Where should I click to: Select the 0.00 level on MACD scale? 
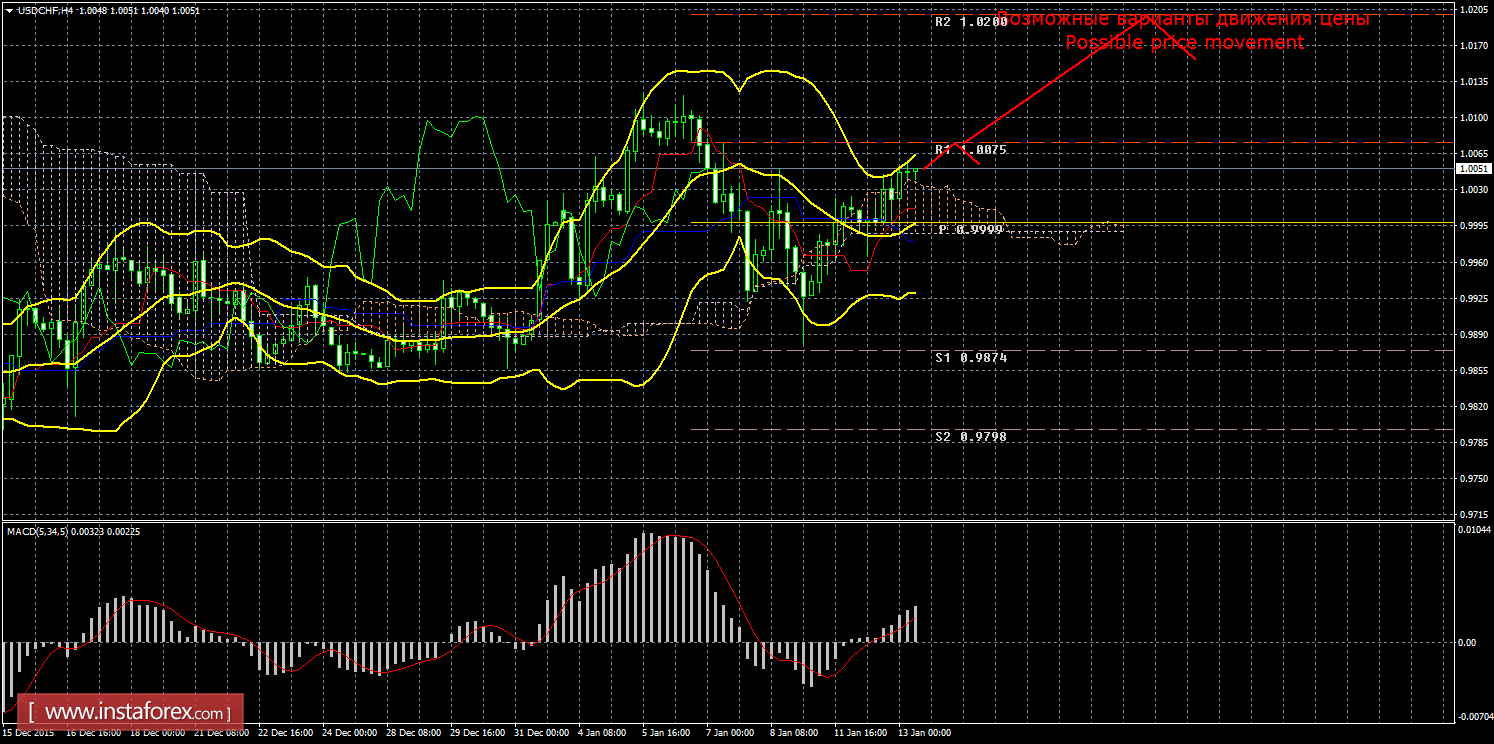point(1468,643)
